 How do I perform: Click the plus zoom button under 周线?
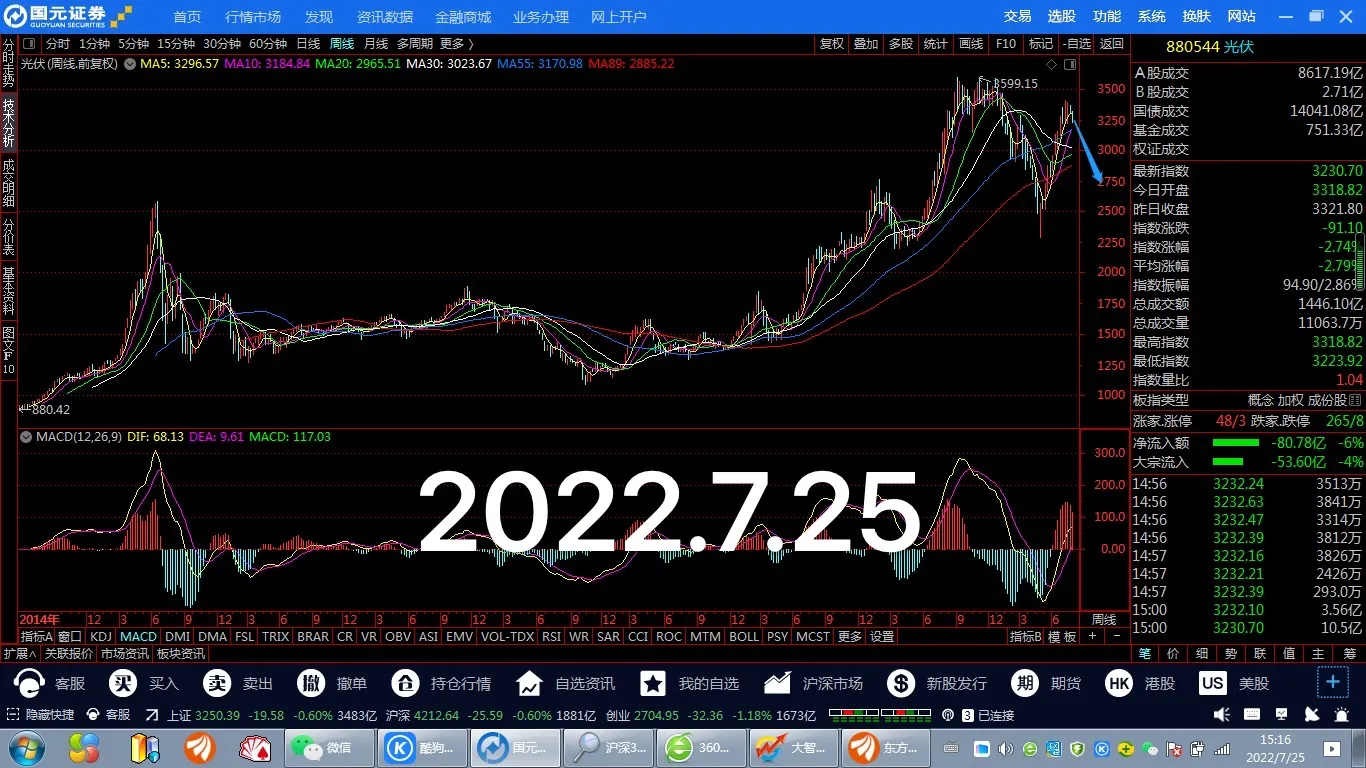point(1092,636)
